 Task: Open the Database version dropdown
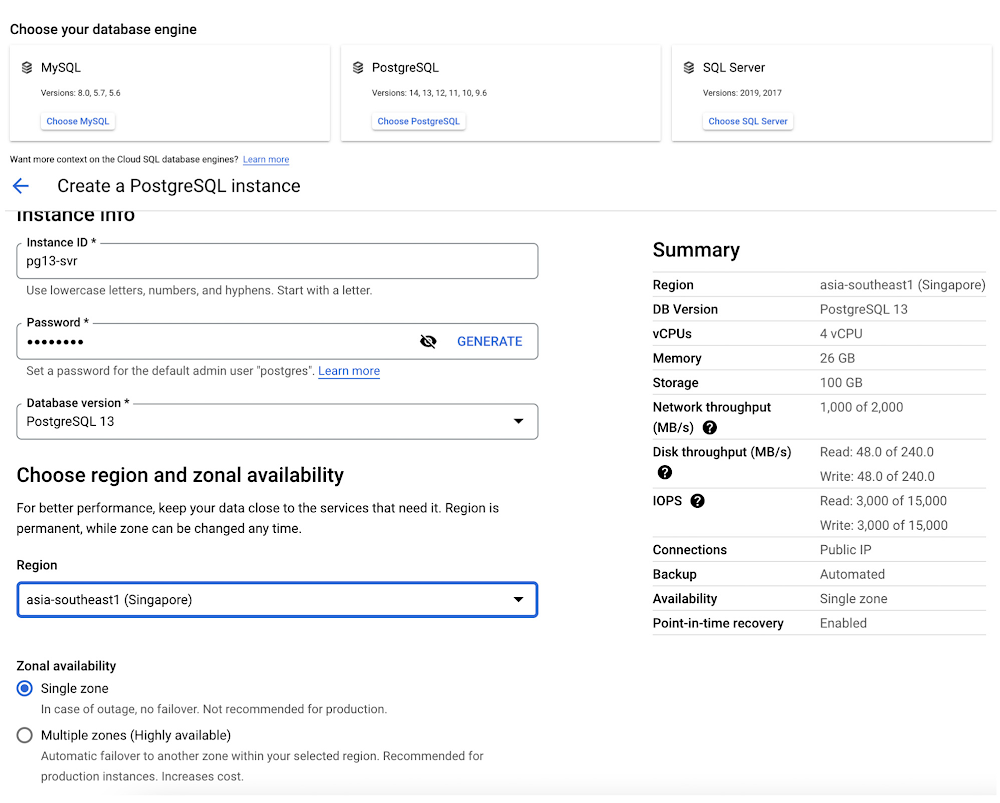click(x=277, y=422)
